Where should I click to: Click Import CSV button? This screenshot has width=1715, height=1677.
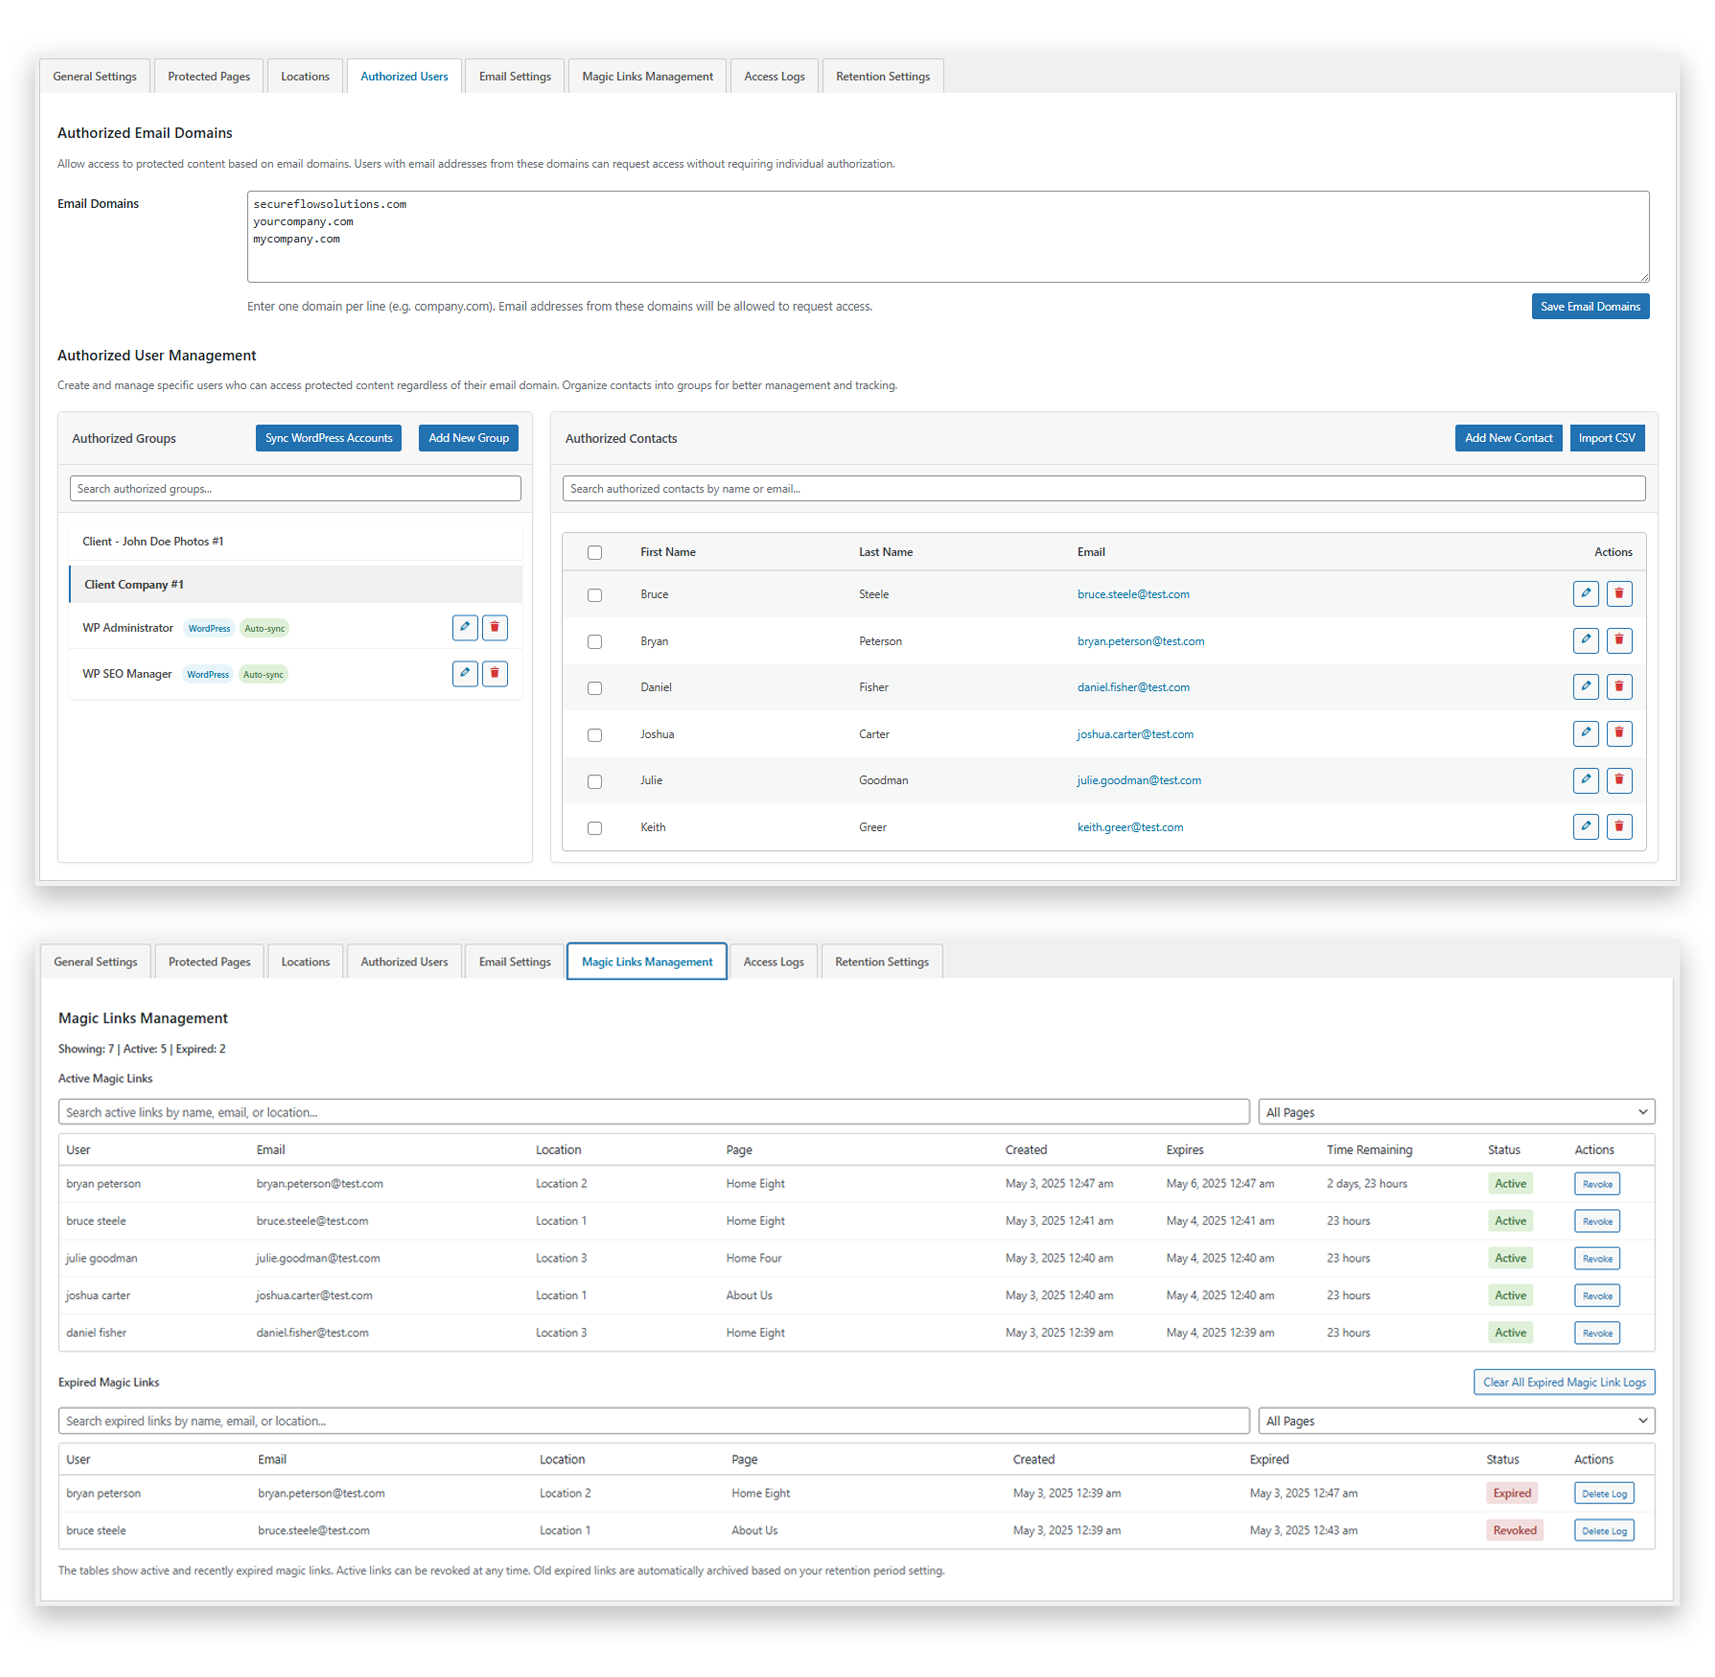tap(1607, 438)
